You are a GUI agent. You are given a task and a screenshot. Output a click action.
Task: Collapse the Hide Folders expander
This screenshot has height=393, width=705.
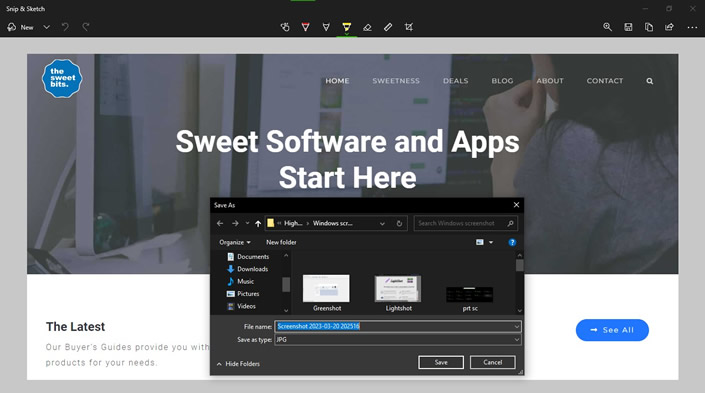(238, 364)
